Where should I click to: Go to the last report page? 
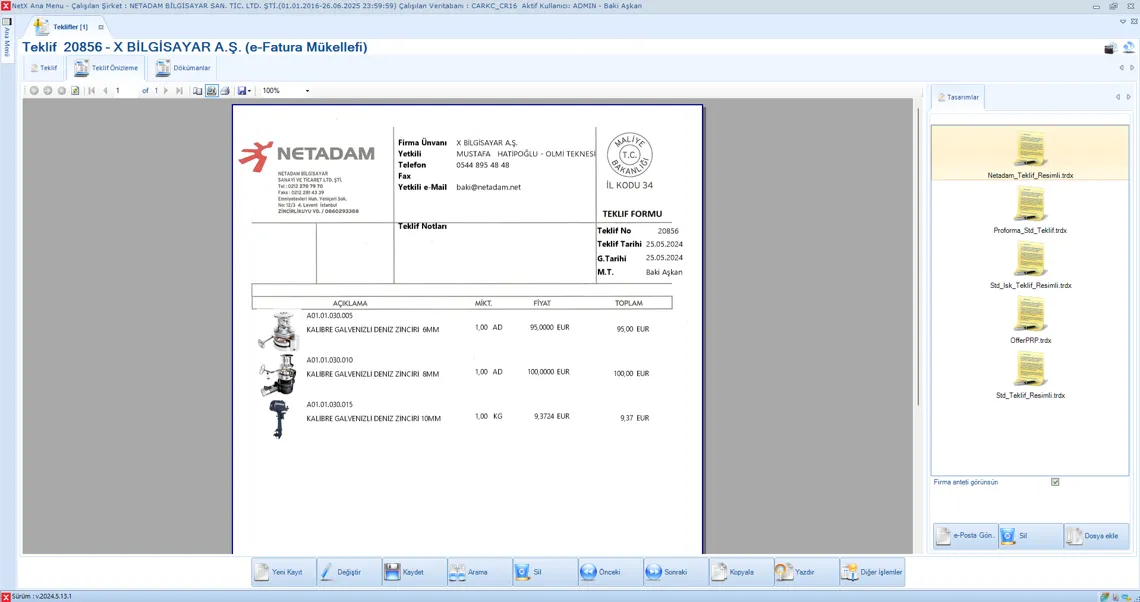tap(179, 91)
